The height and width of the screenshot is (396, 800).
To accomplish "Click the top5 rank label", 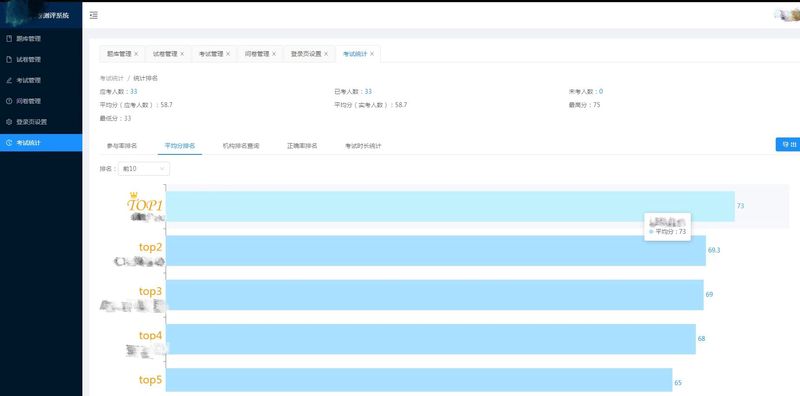I will click(151, 380).
